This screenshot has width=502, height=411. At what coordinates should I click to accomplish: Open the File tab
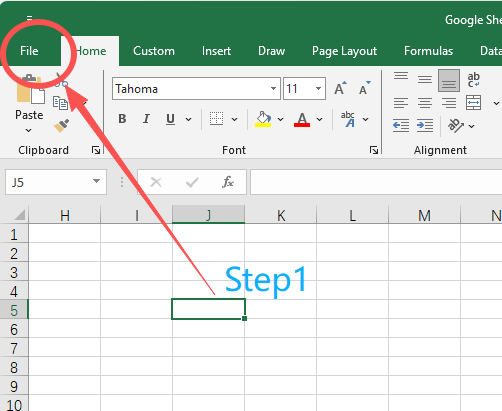point(29,51)
